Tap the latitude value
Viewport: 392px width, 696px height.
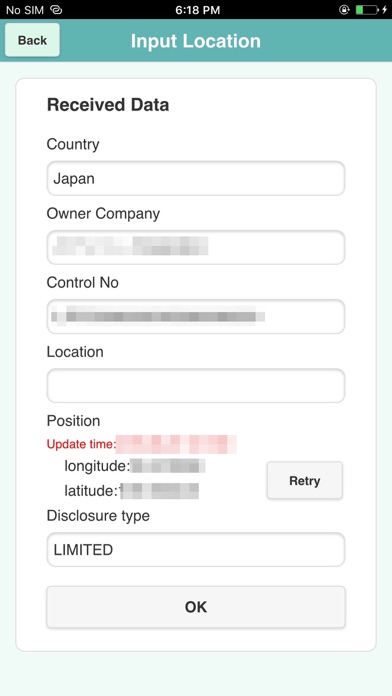point(159,491)
